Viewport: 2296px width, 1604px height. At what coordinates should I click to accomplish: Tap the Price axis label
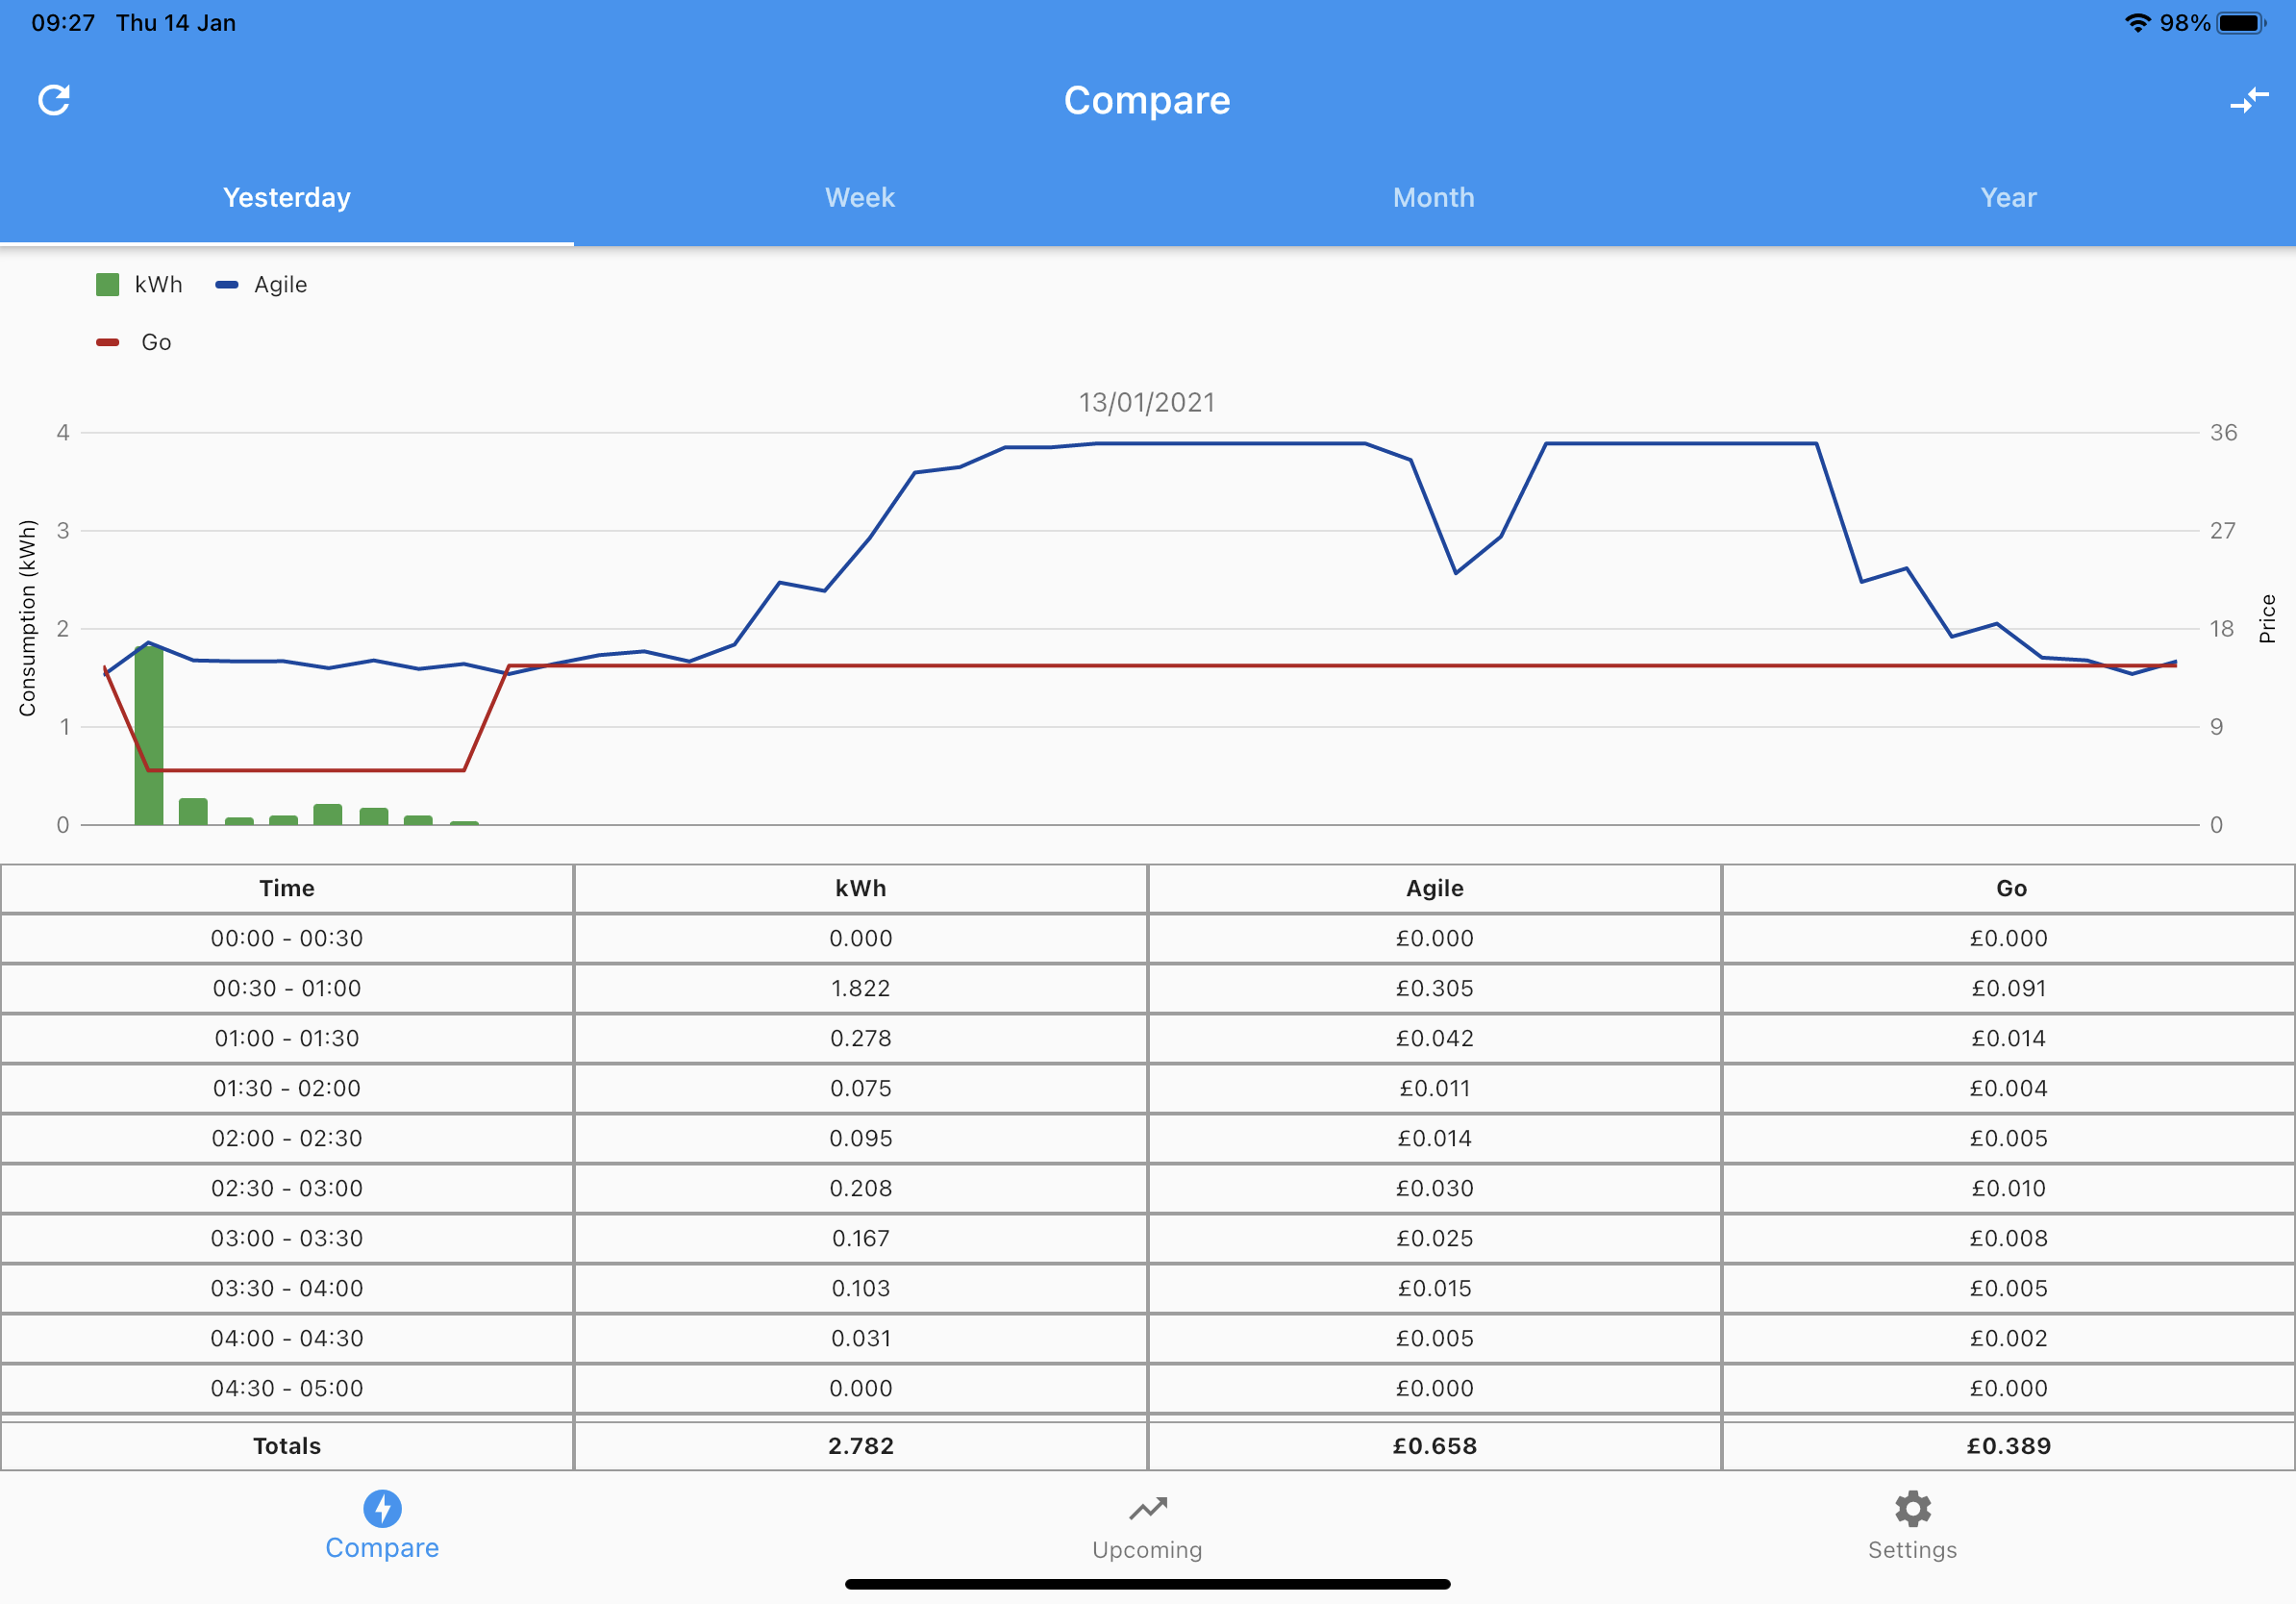coord(2267,619)
